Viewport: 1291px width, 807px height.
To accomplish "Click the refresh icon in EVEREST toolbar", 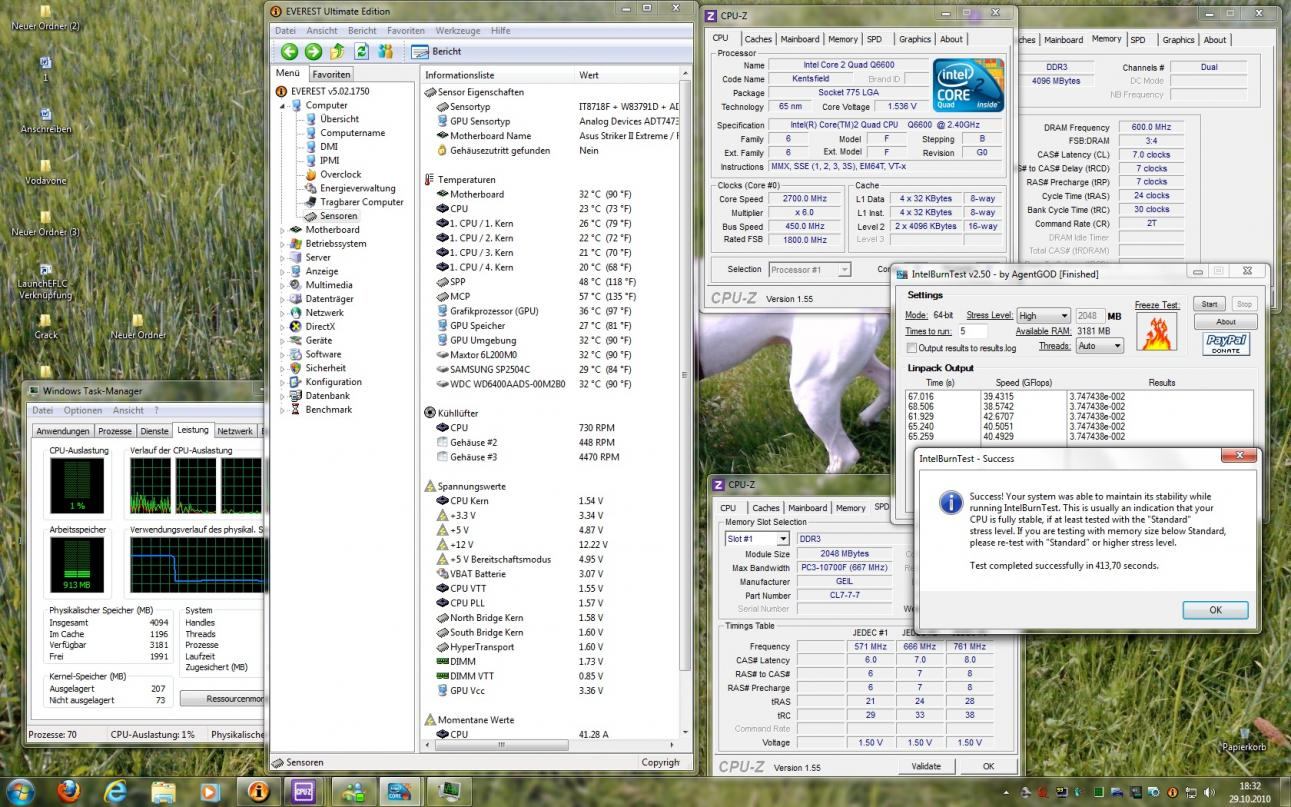I will pos(361,52).
